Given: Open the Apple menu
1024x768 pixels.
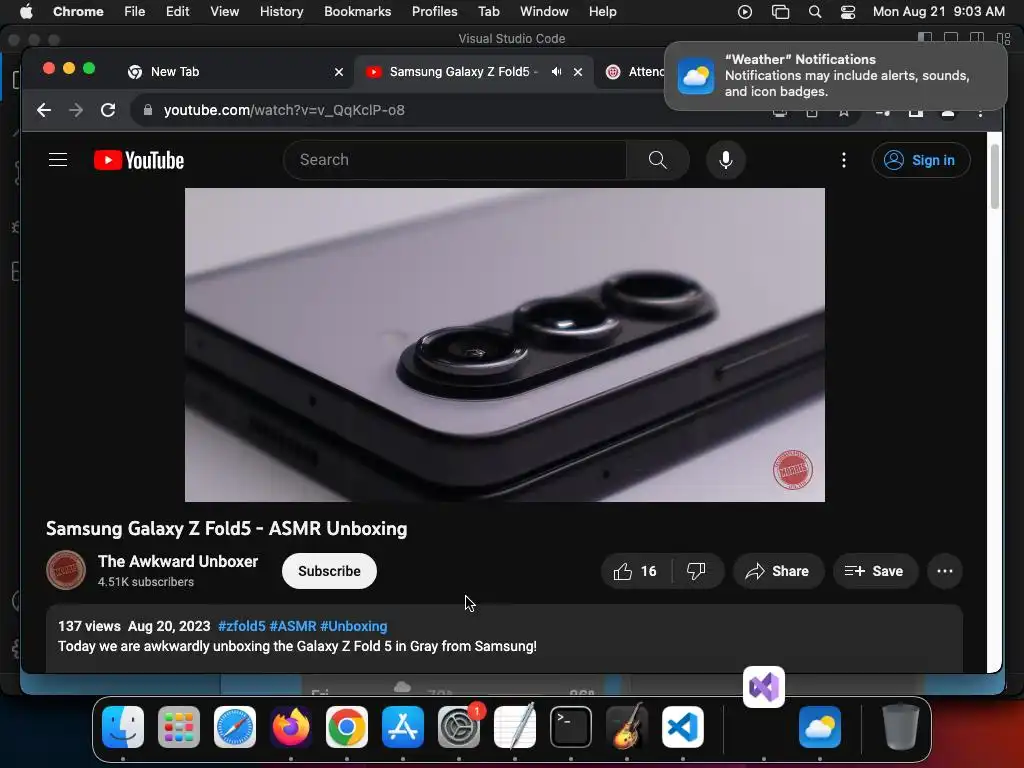Looking at the screenshot, I should coord(25,12).
